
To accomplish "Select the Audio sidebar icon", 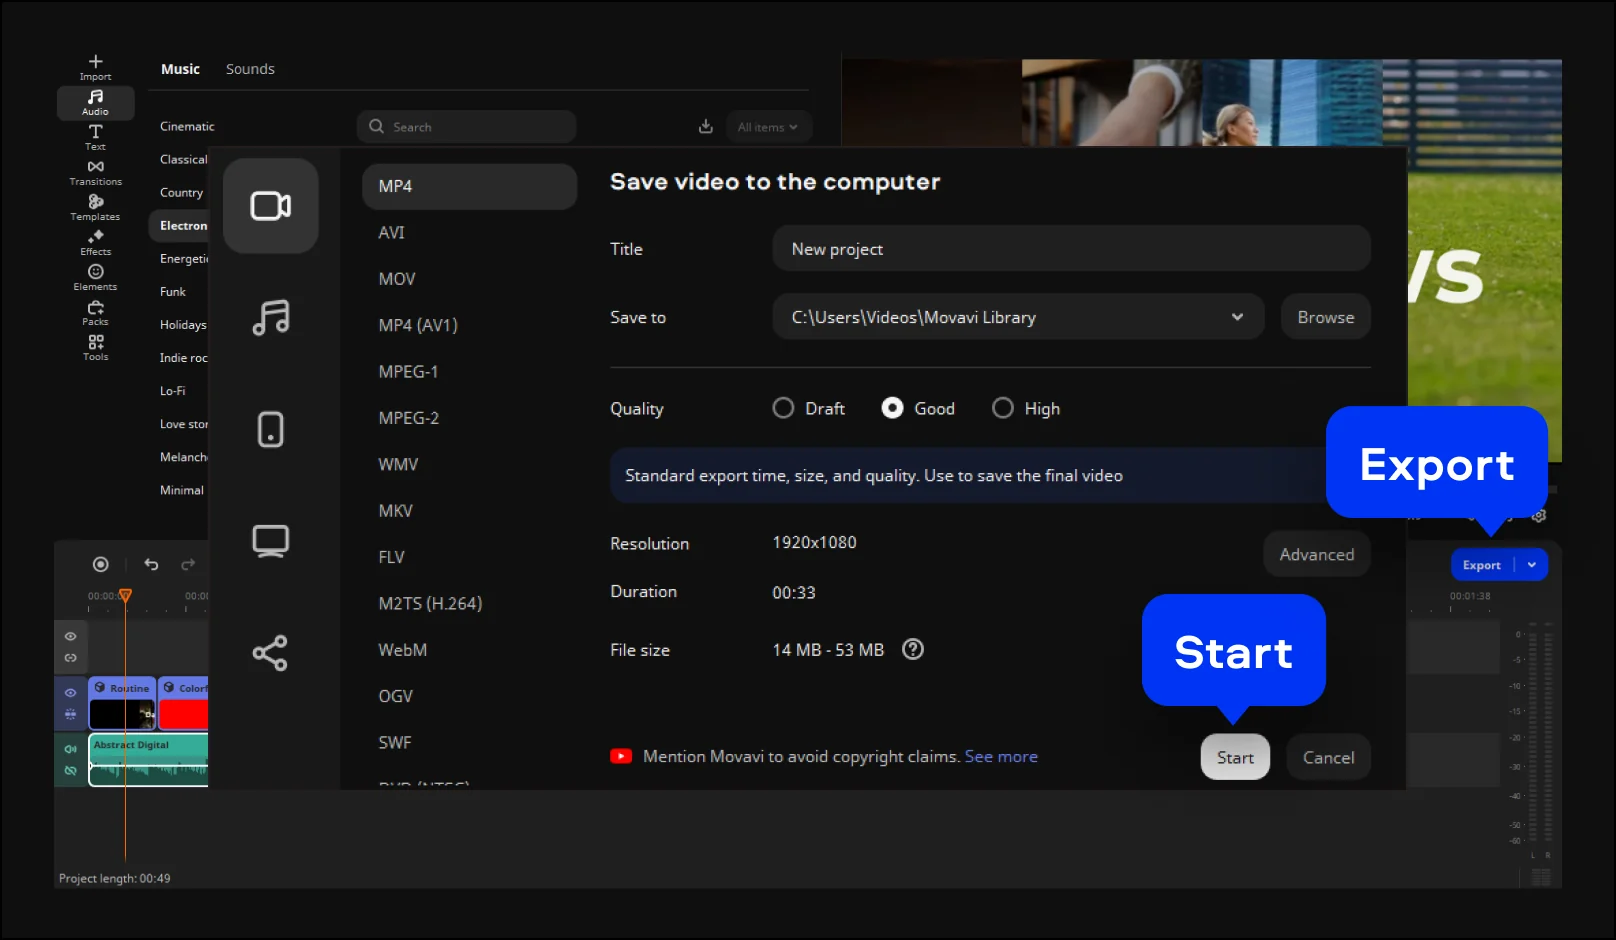I will pyautogui.click(x=95, y=102).
